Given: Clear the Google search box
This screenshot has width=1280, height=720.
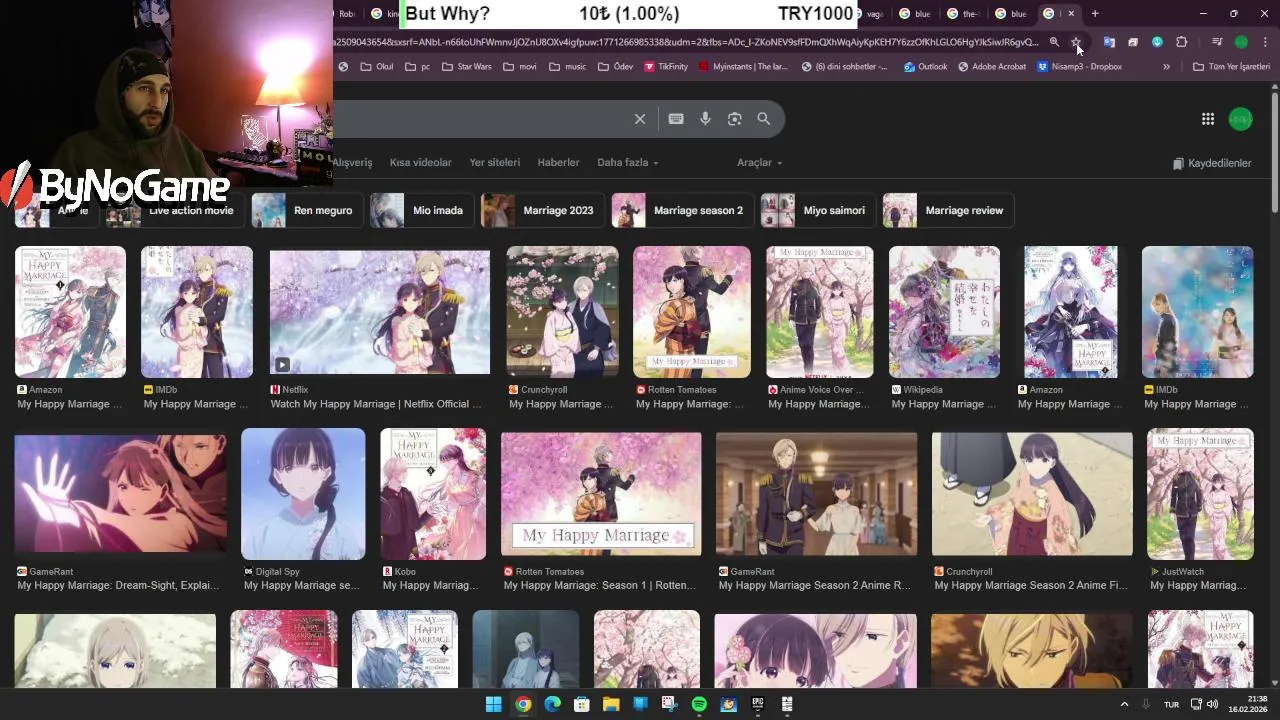Looking at the screenshot, I should click(640, 119).
